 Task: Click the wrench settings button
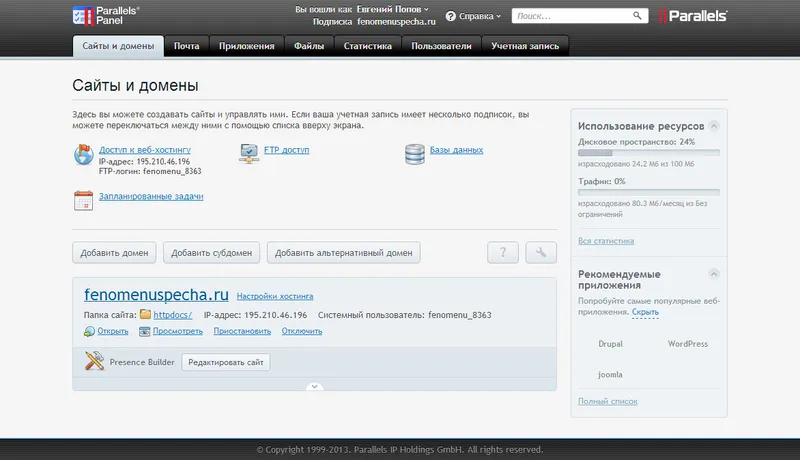541,252
